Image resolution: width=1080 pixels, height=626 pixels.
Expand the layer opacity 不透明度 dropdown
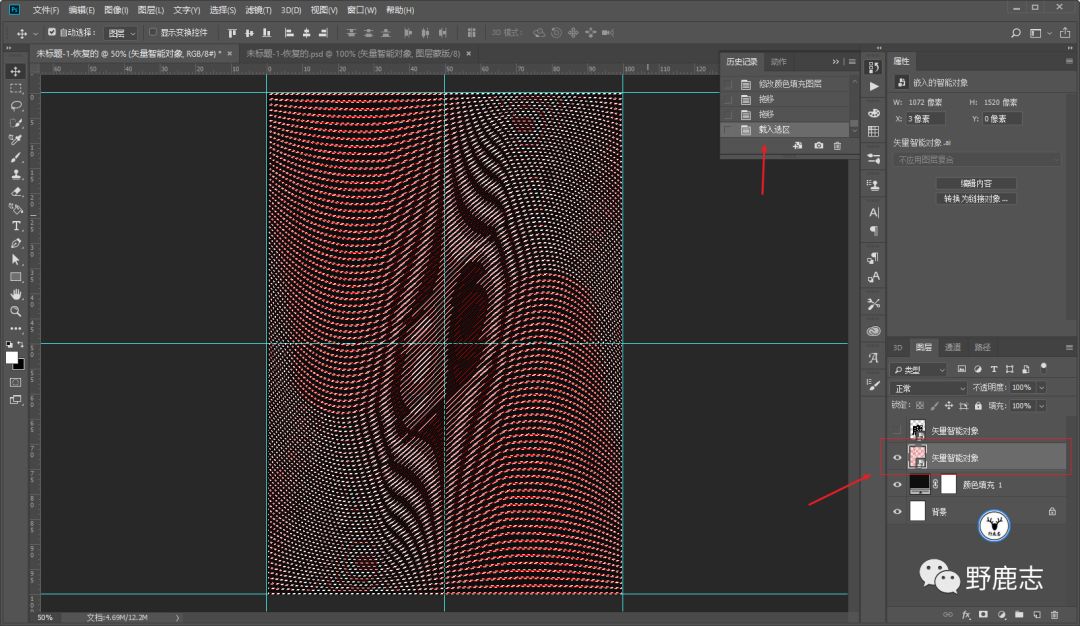click(x=1041, y=388)
